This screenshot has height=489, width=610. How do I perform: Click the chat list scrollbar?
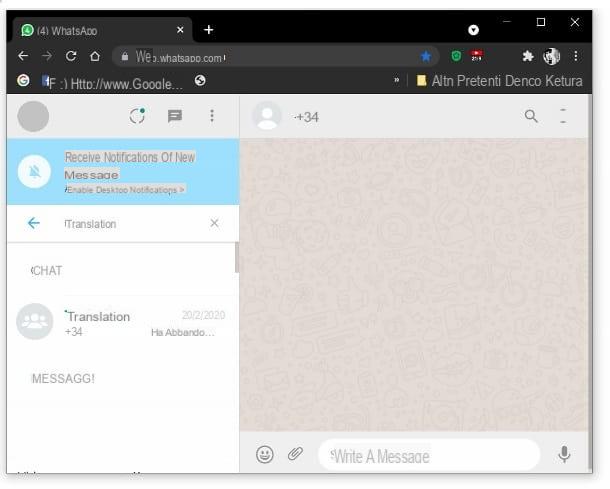point(237,258)
